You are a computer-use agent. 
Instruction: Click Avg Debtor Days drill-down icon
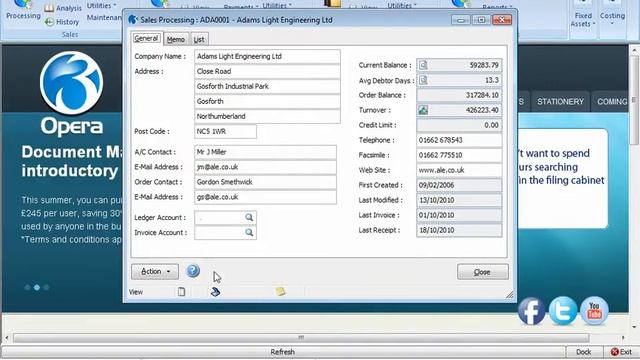(x=423, y=80)
